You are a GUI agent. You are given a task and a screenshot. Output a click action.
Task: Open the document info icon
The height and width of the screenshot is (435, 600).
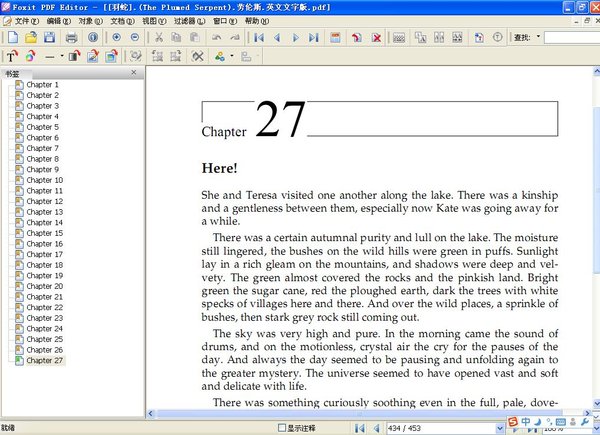click(93, 37)
